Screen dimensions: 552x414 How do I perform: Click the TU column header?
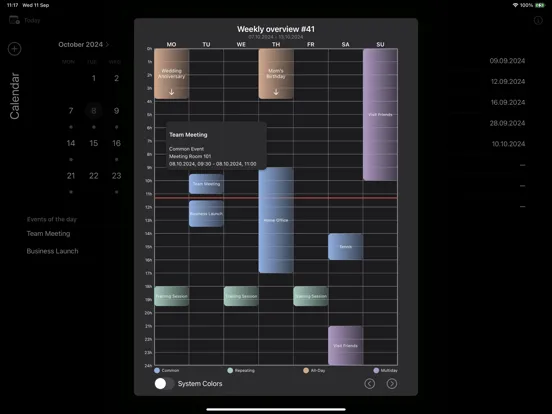[206, 44]
